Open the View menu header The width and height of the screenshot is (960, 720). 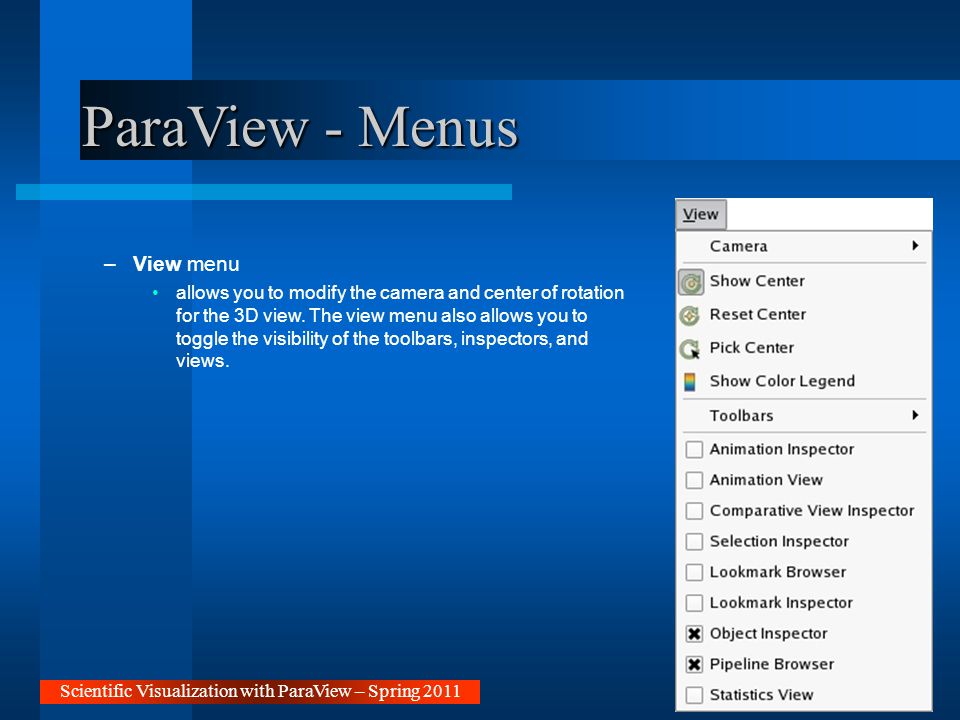[x=701, y=214]
